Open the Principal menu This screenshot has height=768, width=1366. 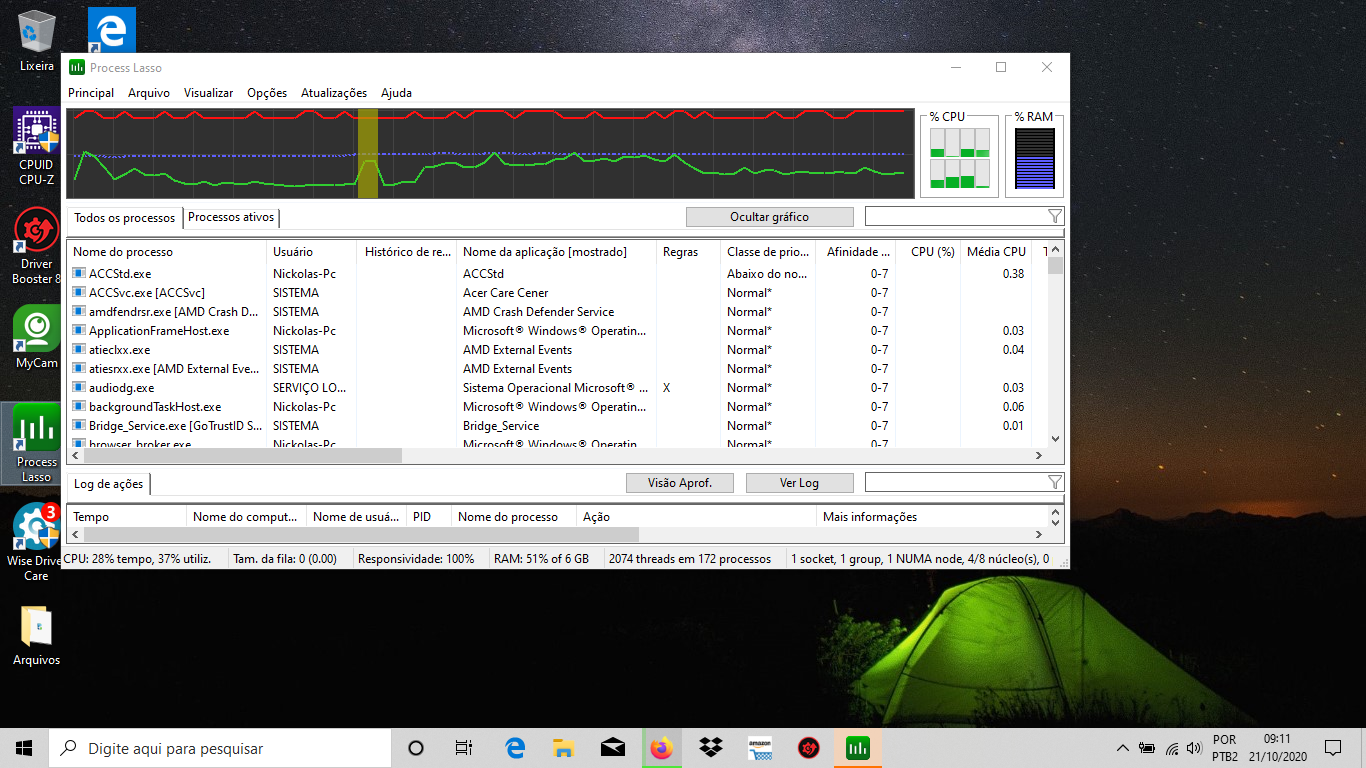pos(91,93)
